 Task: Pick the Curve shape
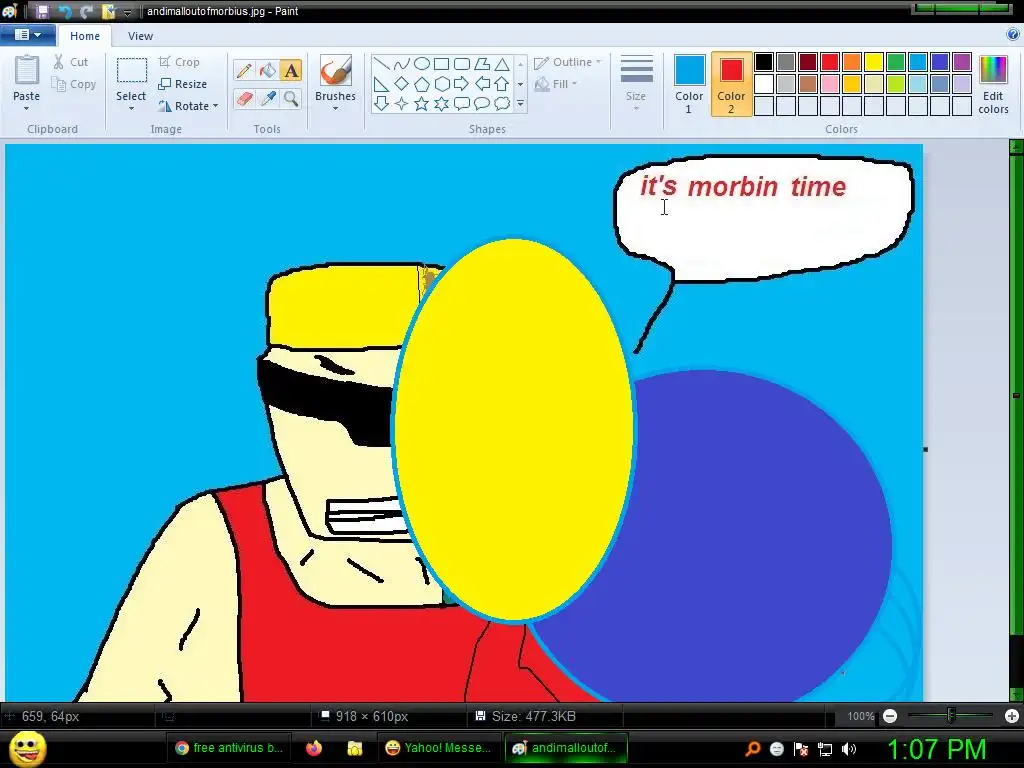[402, 64]
